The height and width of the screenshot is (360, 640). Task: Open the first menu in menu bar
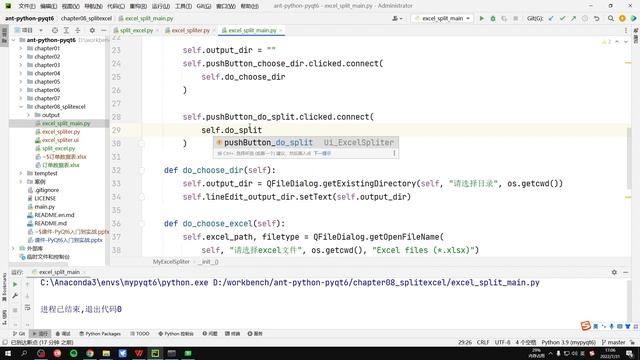(x=27, y=6)
